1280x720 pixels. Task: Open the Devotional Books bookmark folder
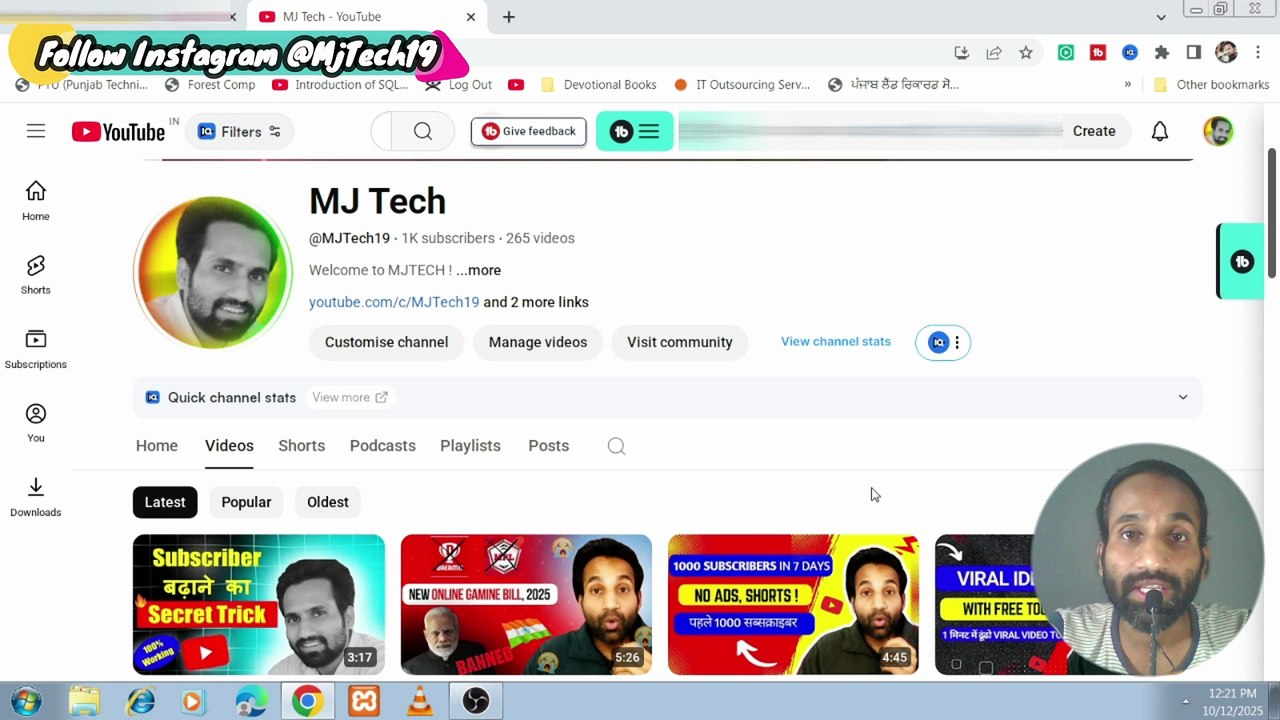tap(599, 85)
